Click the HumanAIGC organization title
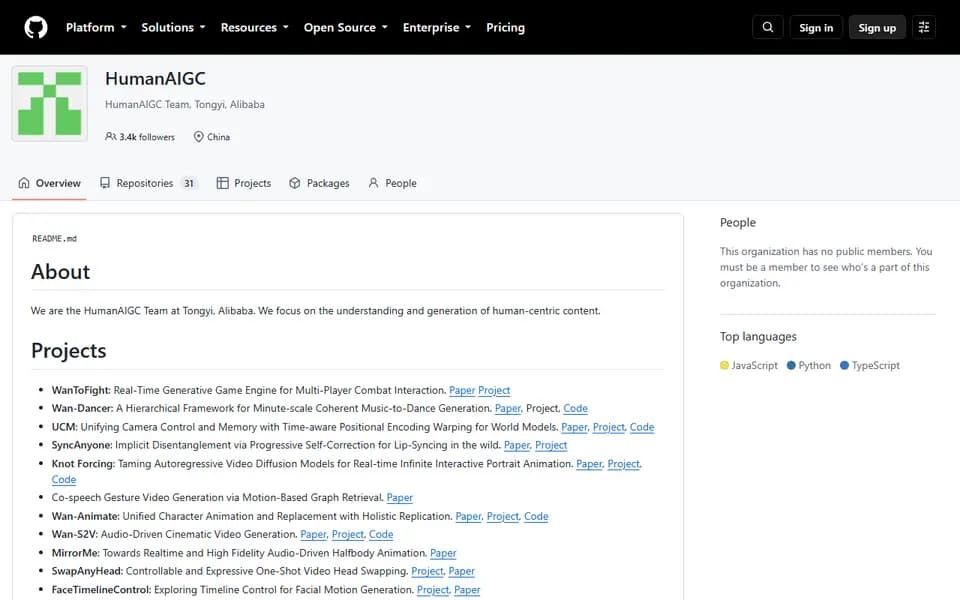960x600 pixels. [156, 78]
